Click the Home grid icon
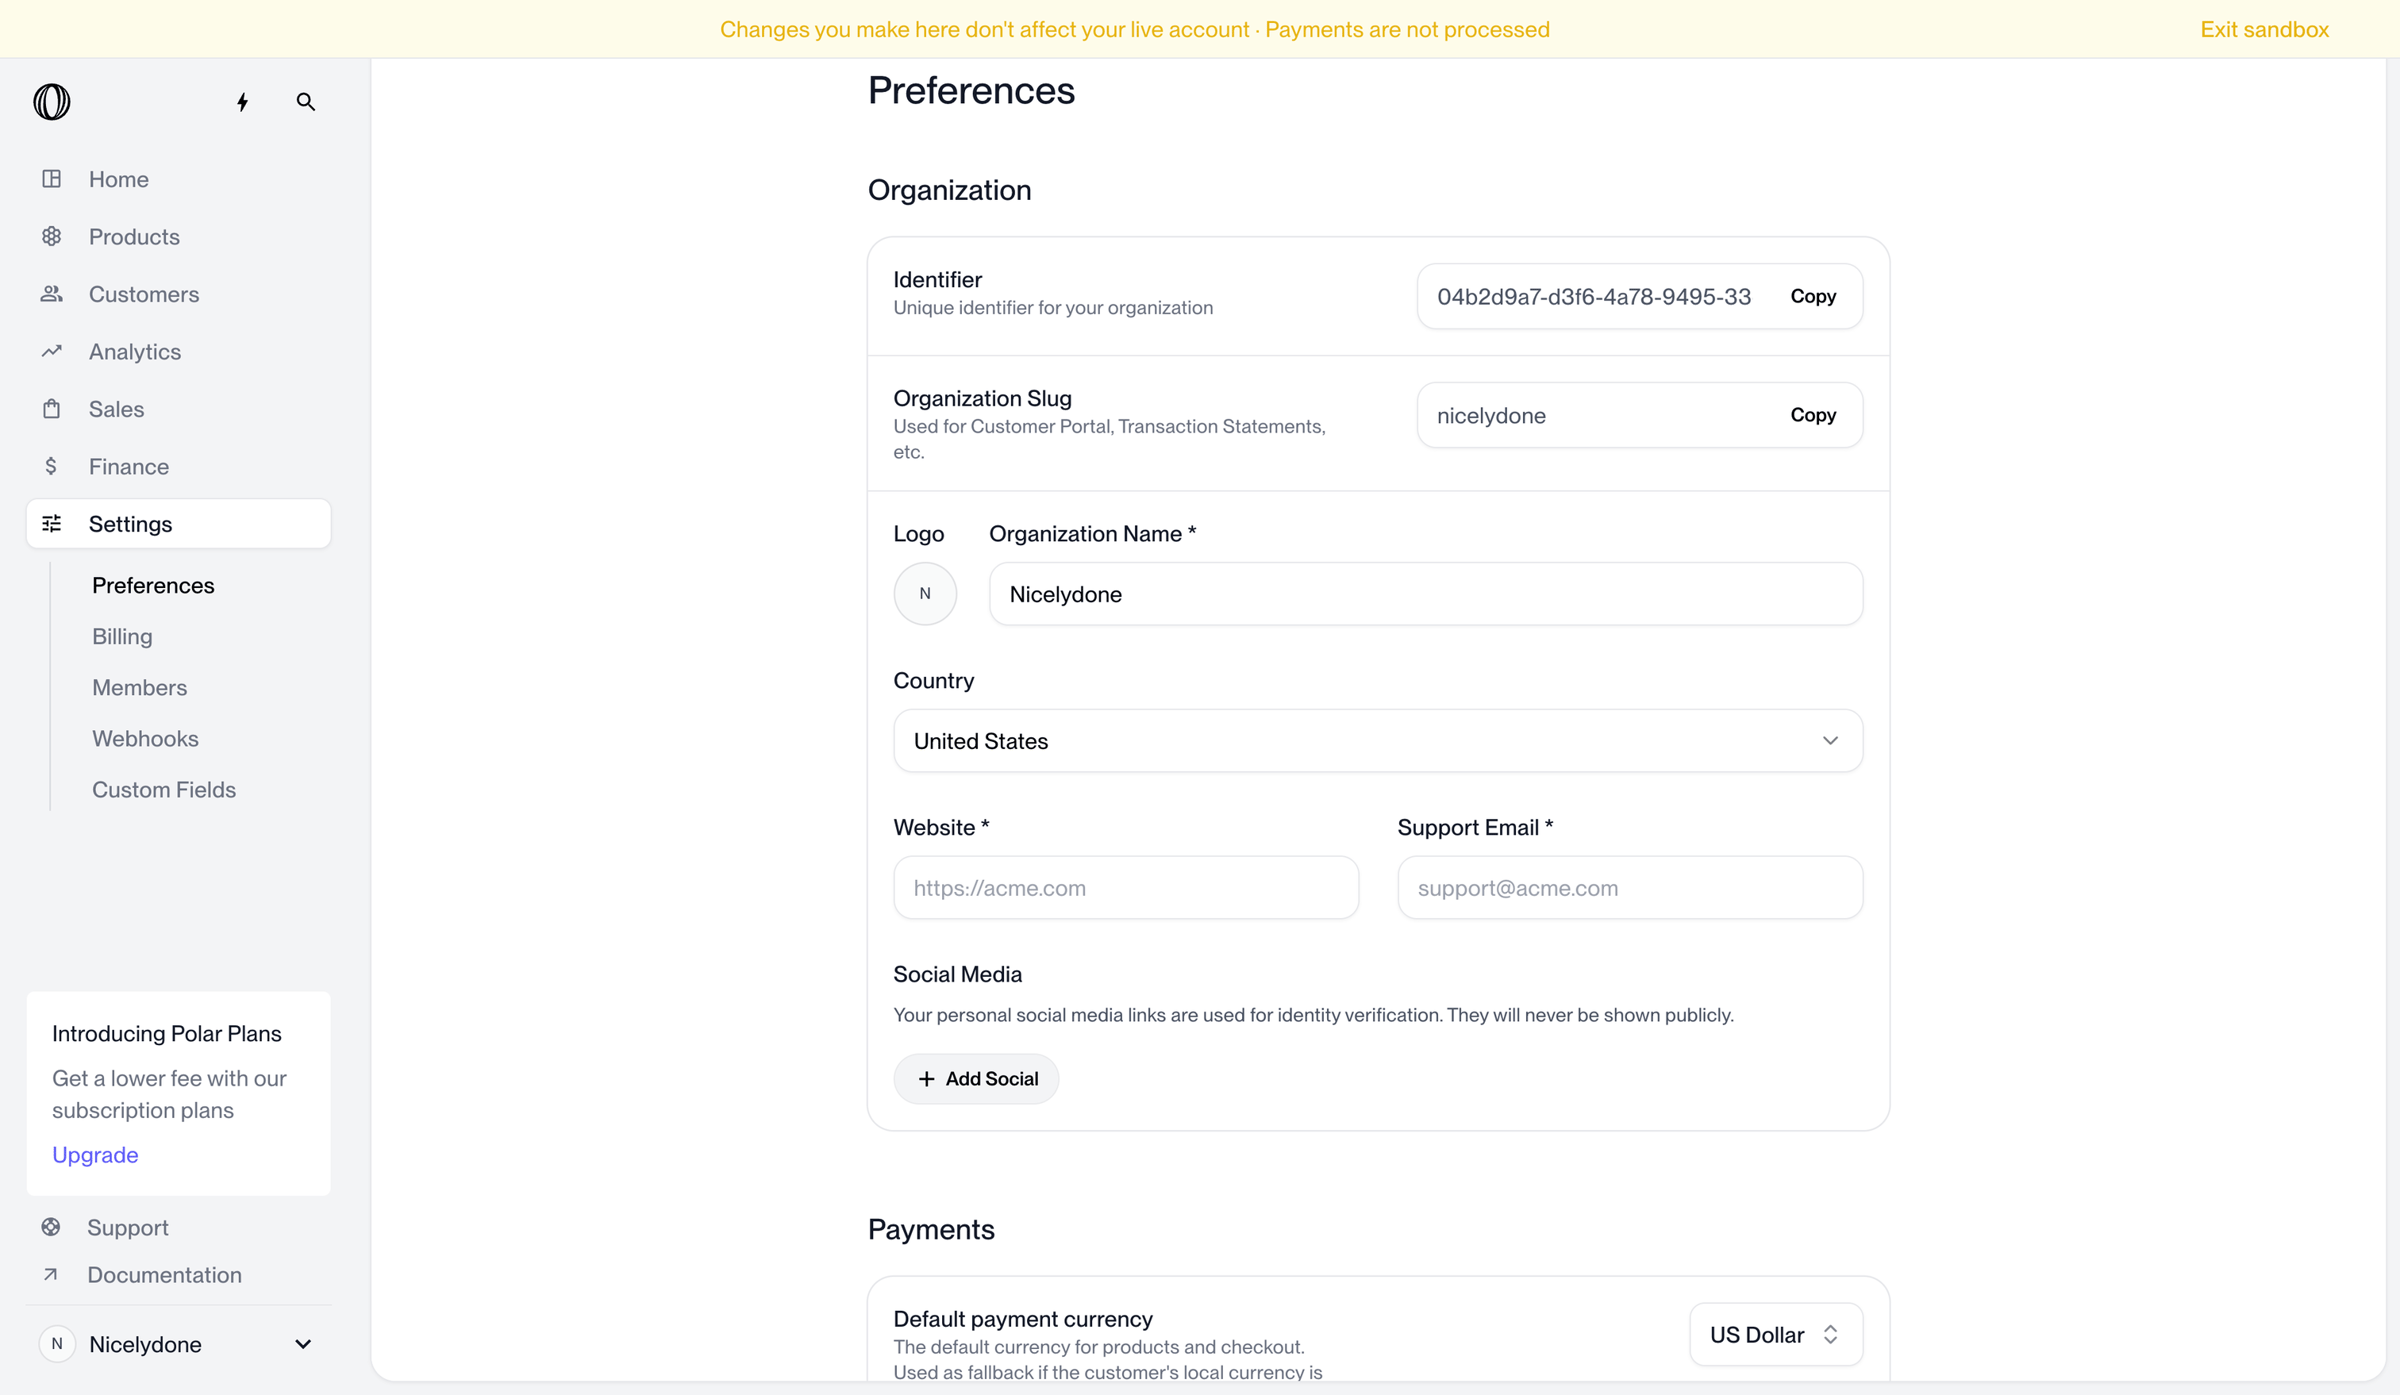 [52, 179]
